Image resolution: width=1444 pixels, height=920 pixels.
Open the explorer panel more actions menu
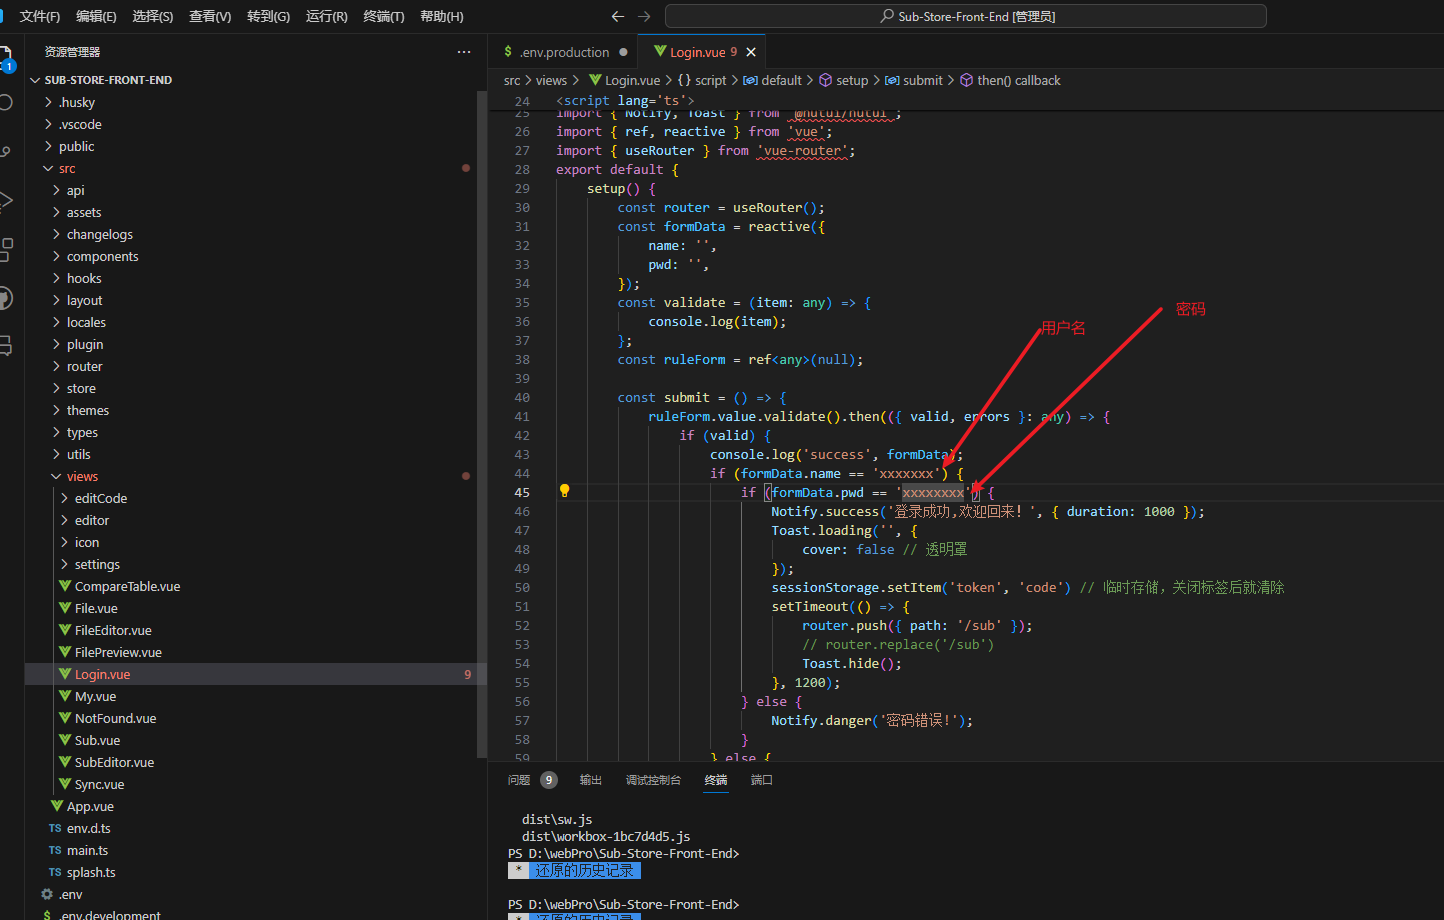464,52
